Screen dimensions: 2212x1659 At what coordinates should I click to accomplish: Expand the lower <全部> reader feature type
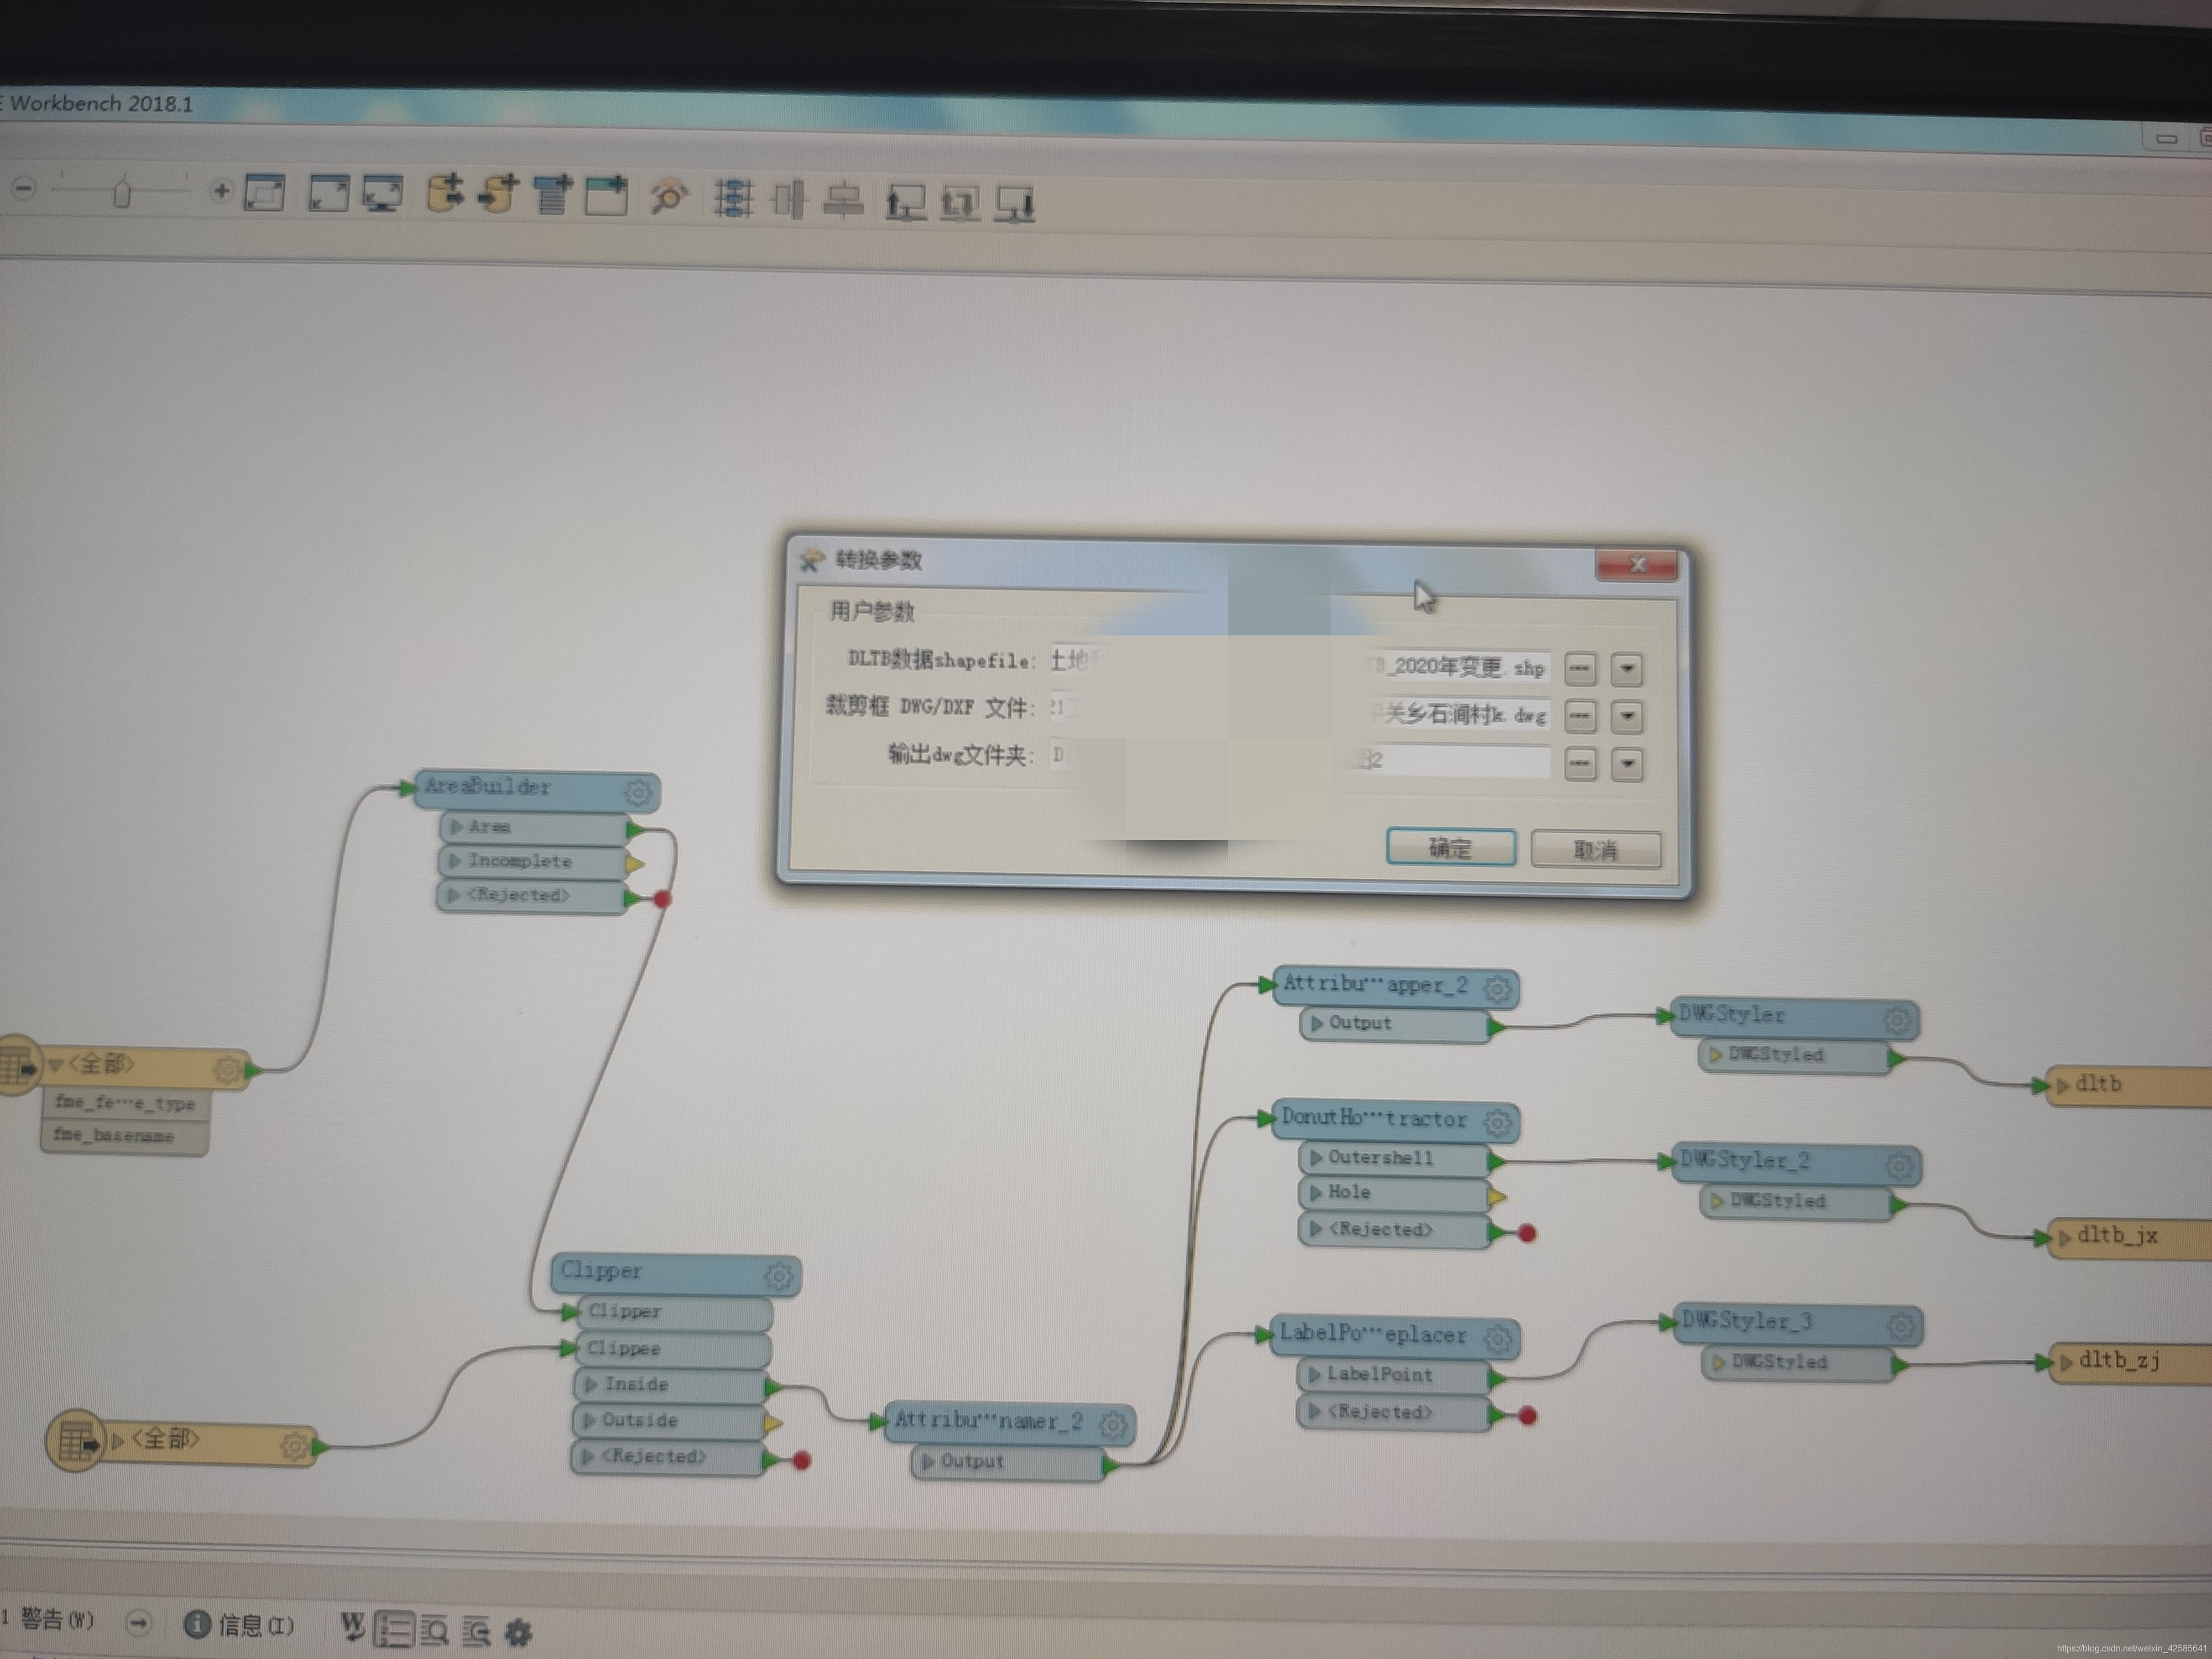point(118,1441)
